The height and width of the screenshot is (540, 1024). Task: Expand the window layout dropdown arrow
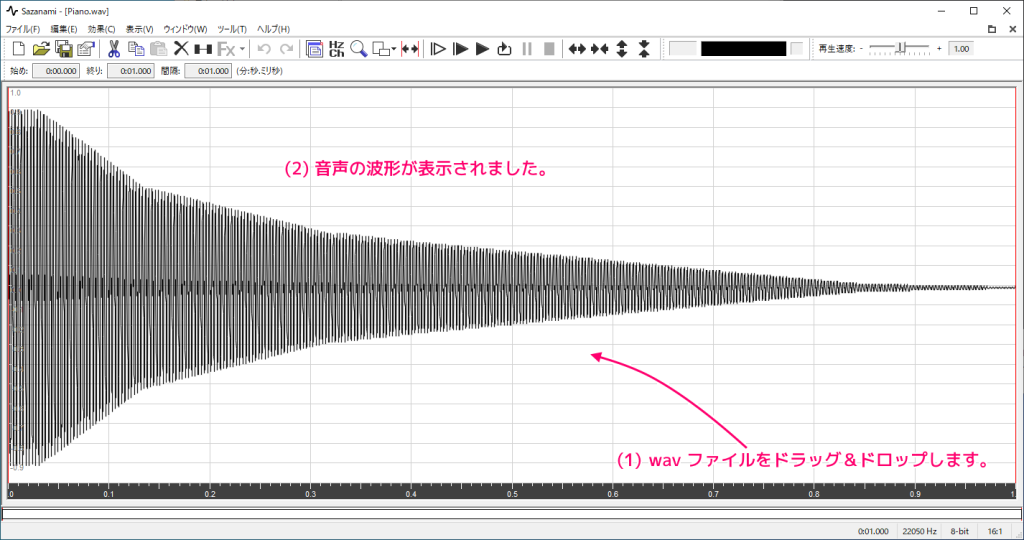pyautogui.click(x=394, y=48)
